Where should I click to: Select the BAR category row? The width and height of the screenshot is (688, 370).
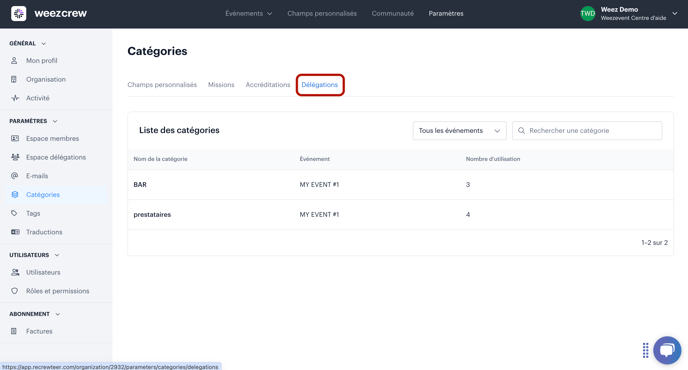400,185
